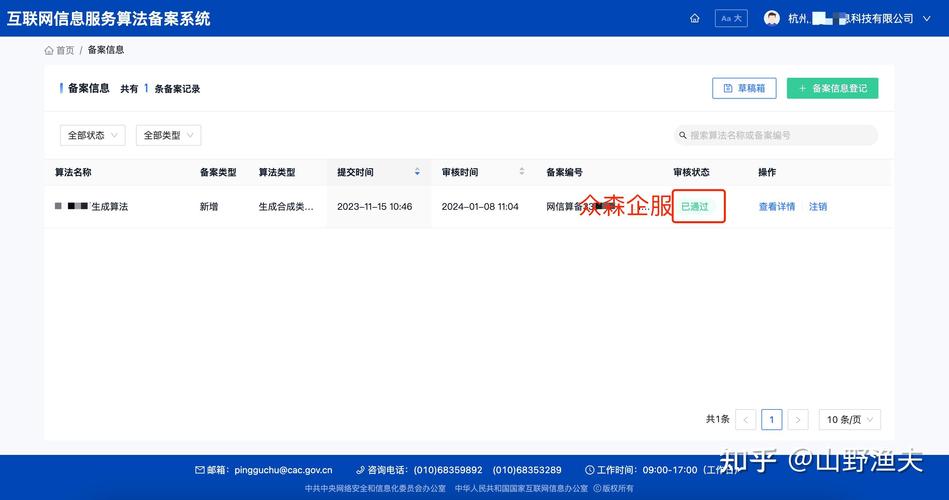The height and width of the screenshot is (500, 949).
Task: Click 算法名称 column header
Action: tap(73, 172)
